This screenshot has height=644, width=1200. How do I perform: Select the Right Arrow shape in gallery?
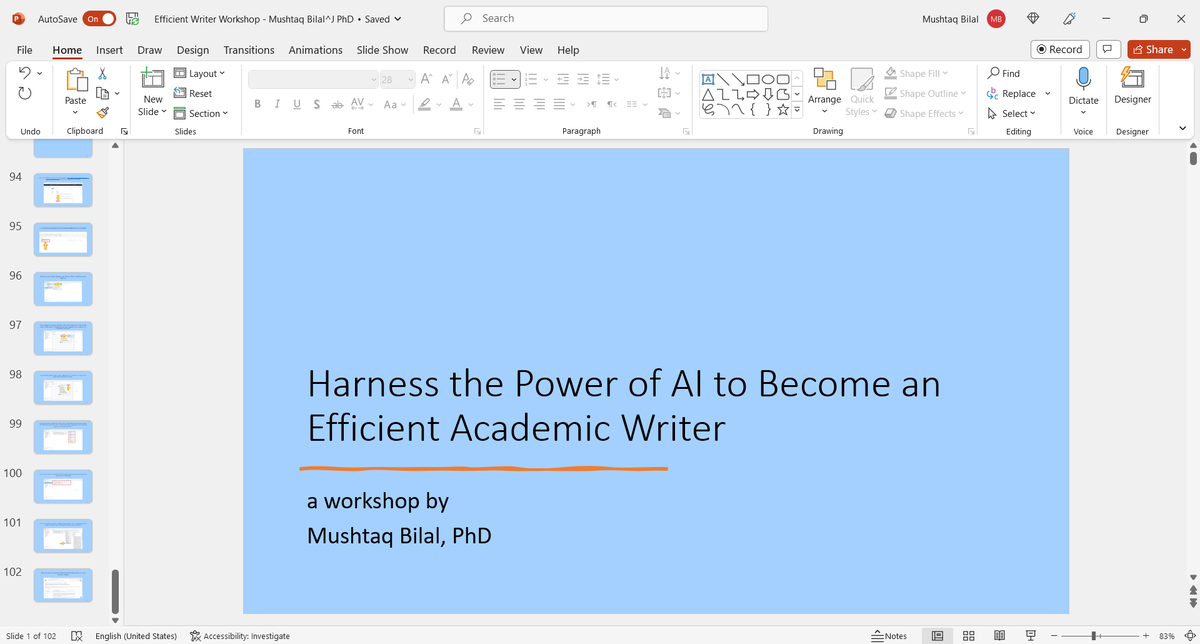(x=752, y=94)
